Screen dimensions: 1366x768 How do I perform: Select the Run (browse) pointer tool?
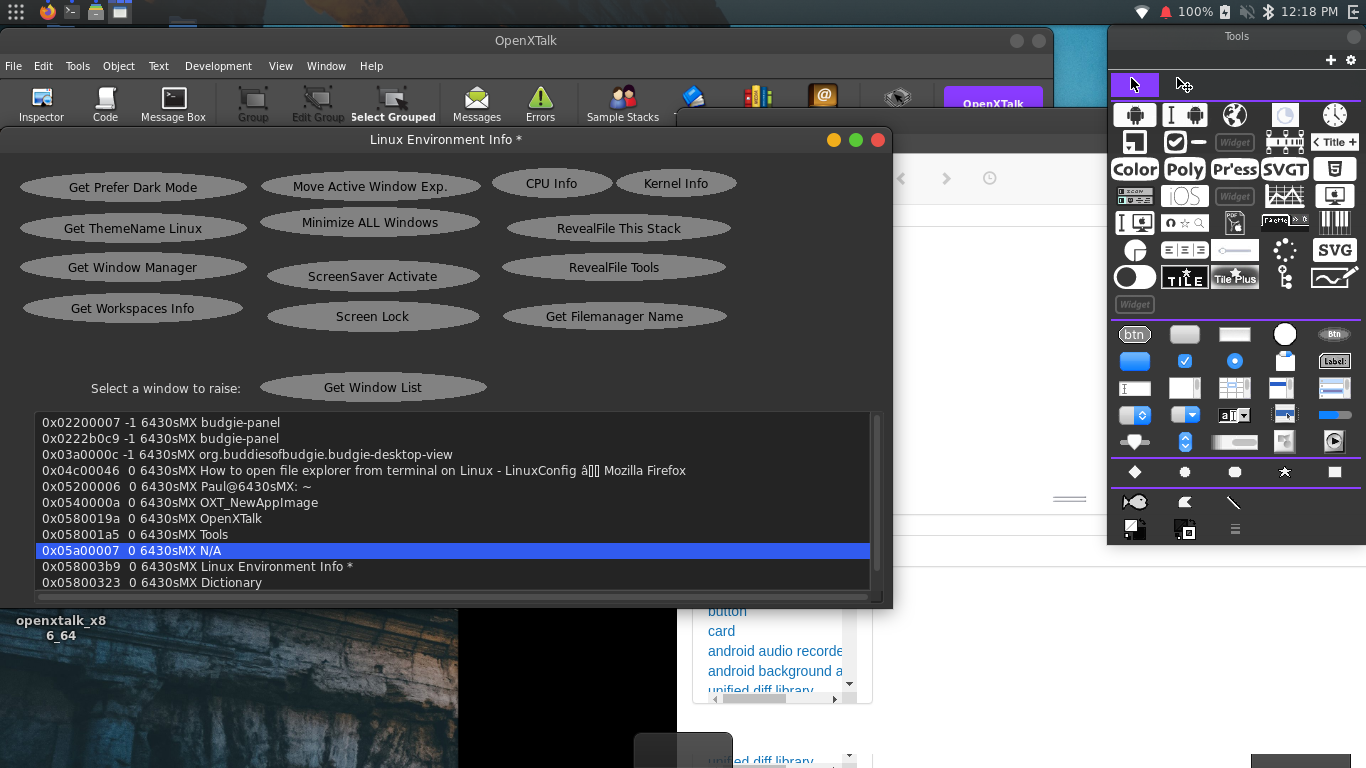click(1135, 85)
